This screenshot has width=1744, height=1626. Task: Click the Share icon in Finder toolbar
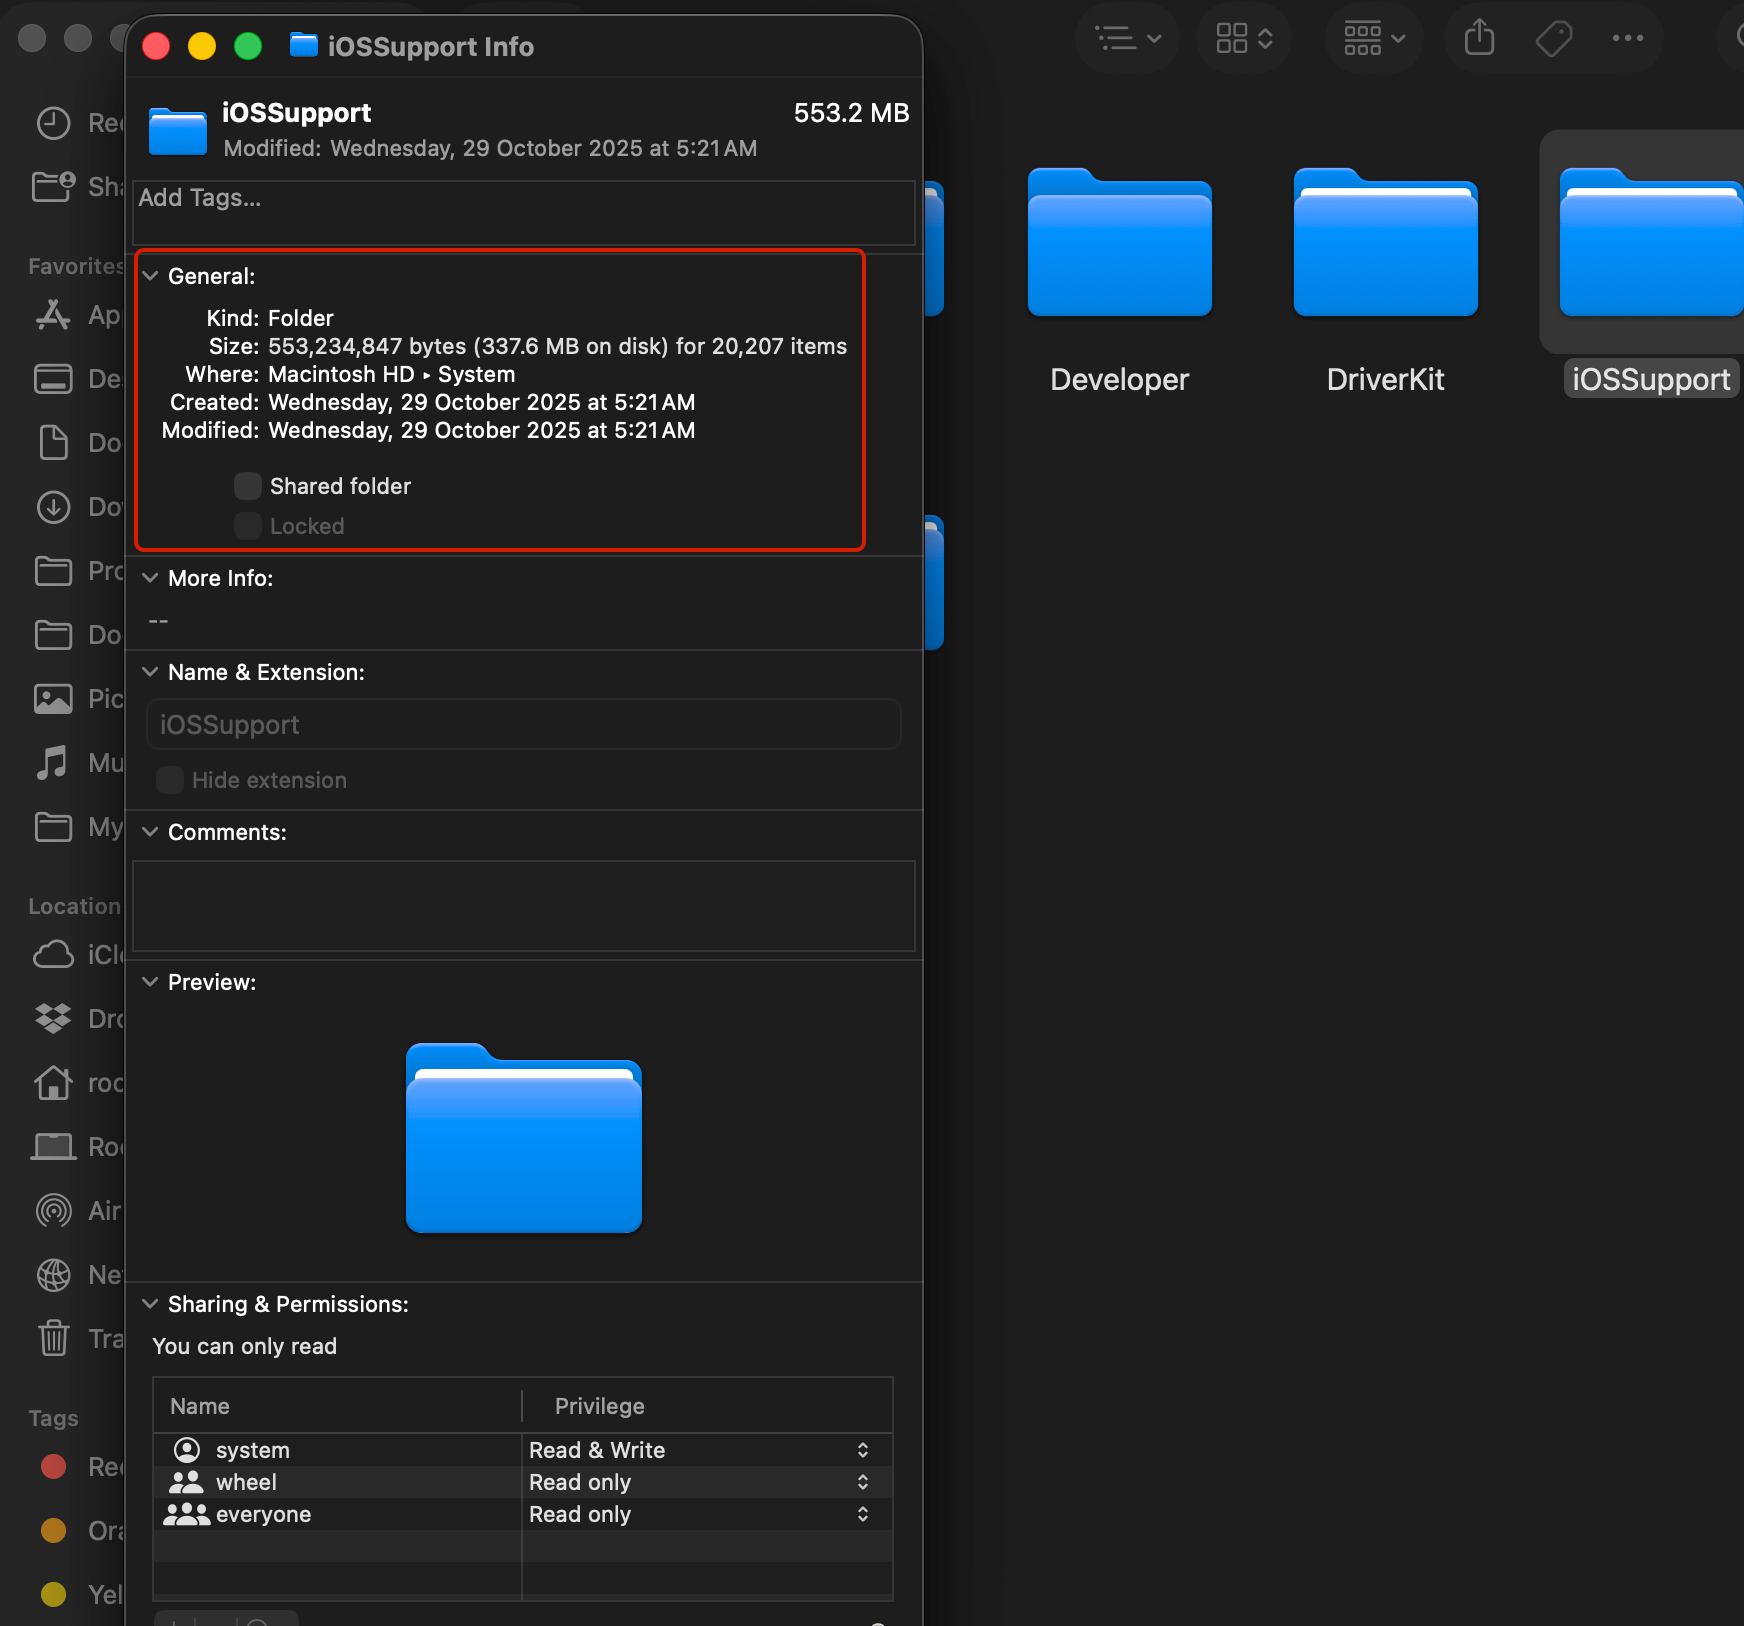point(1479,38)
